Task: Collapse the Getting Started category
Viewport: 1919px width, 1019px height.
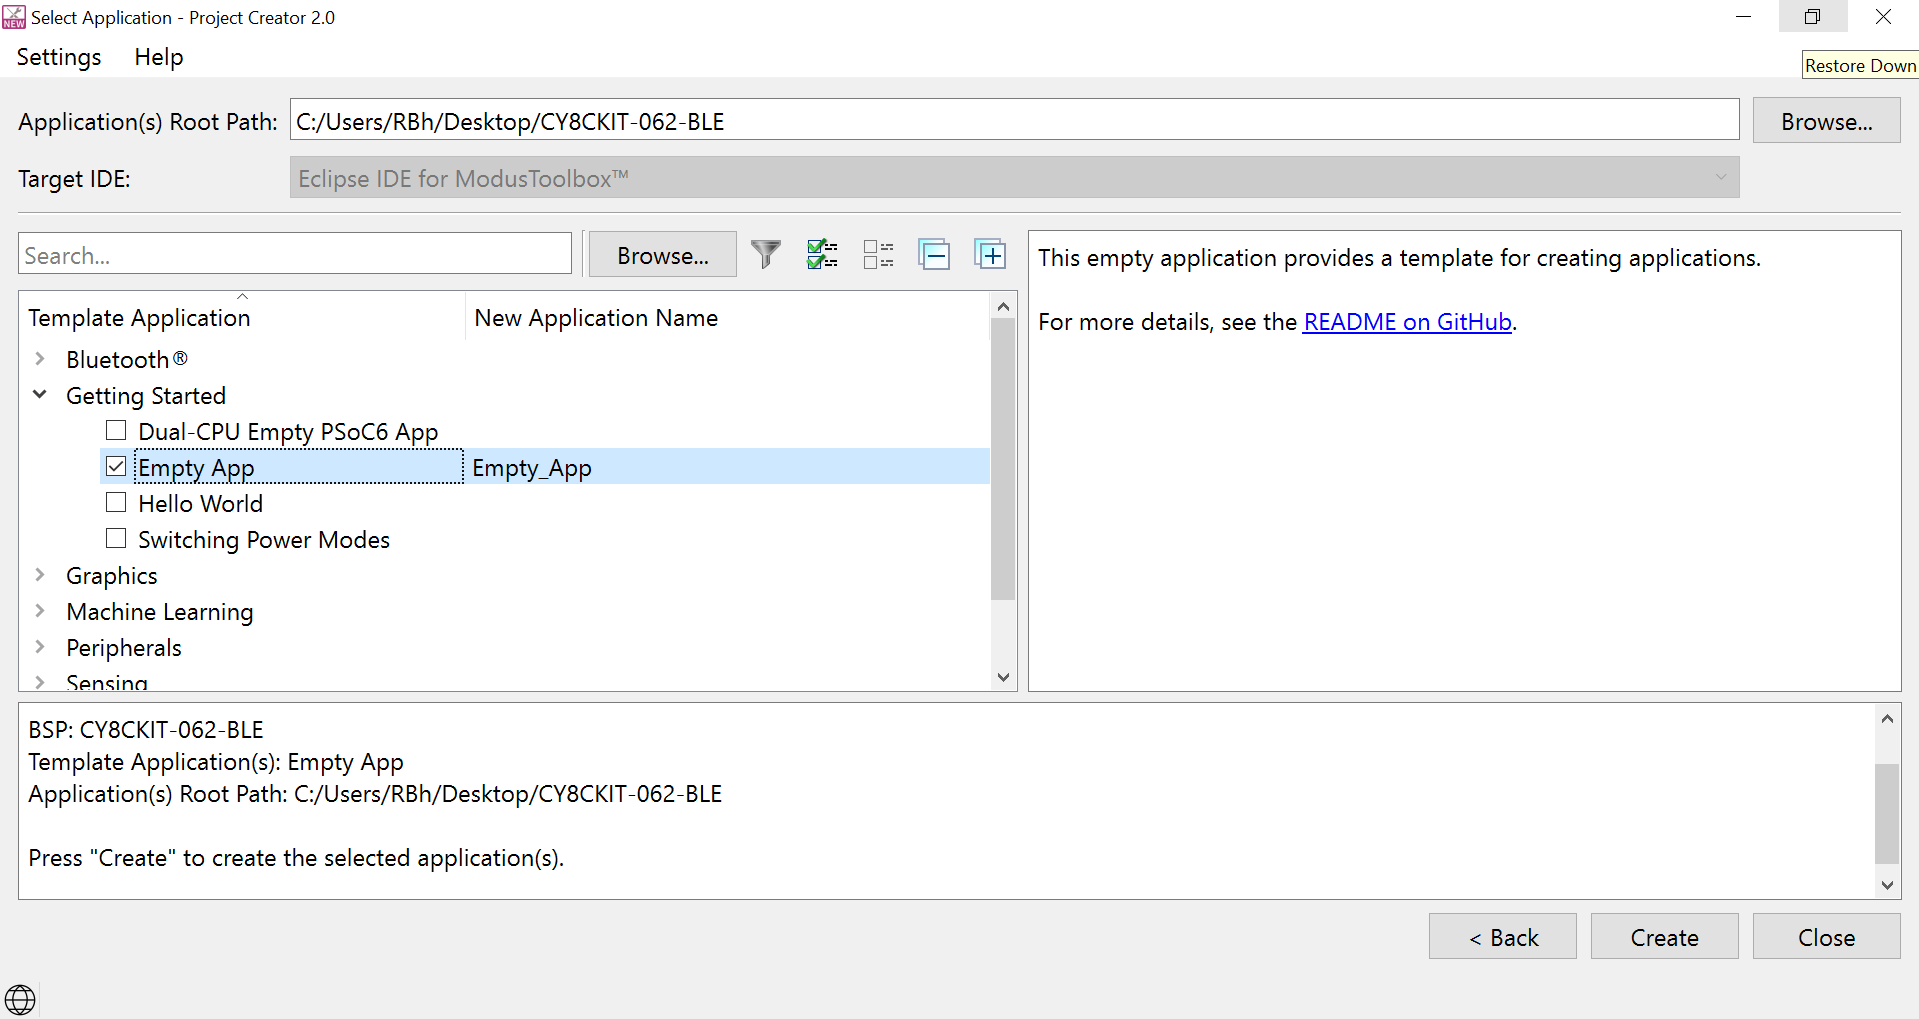Action: pyautogui.click(x=40, y=395)
